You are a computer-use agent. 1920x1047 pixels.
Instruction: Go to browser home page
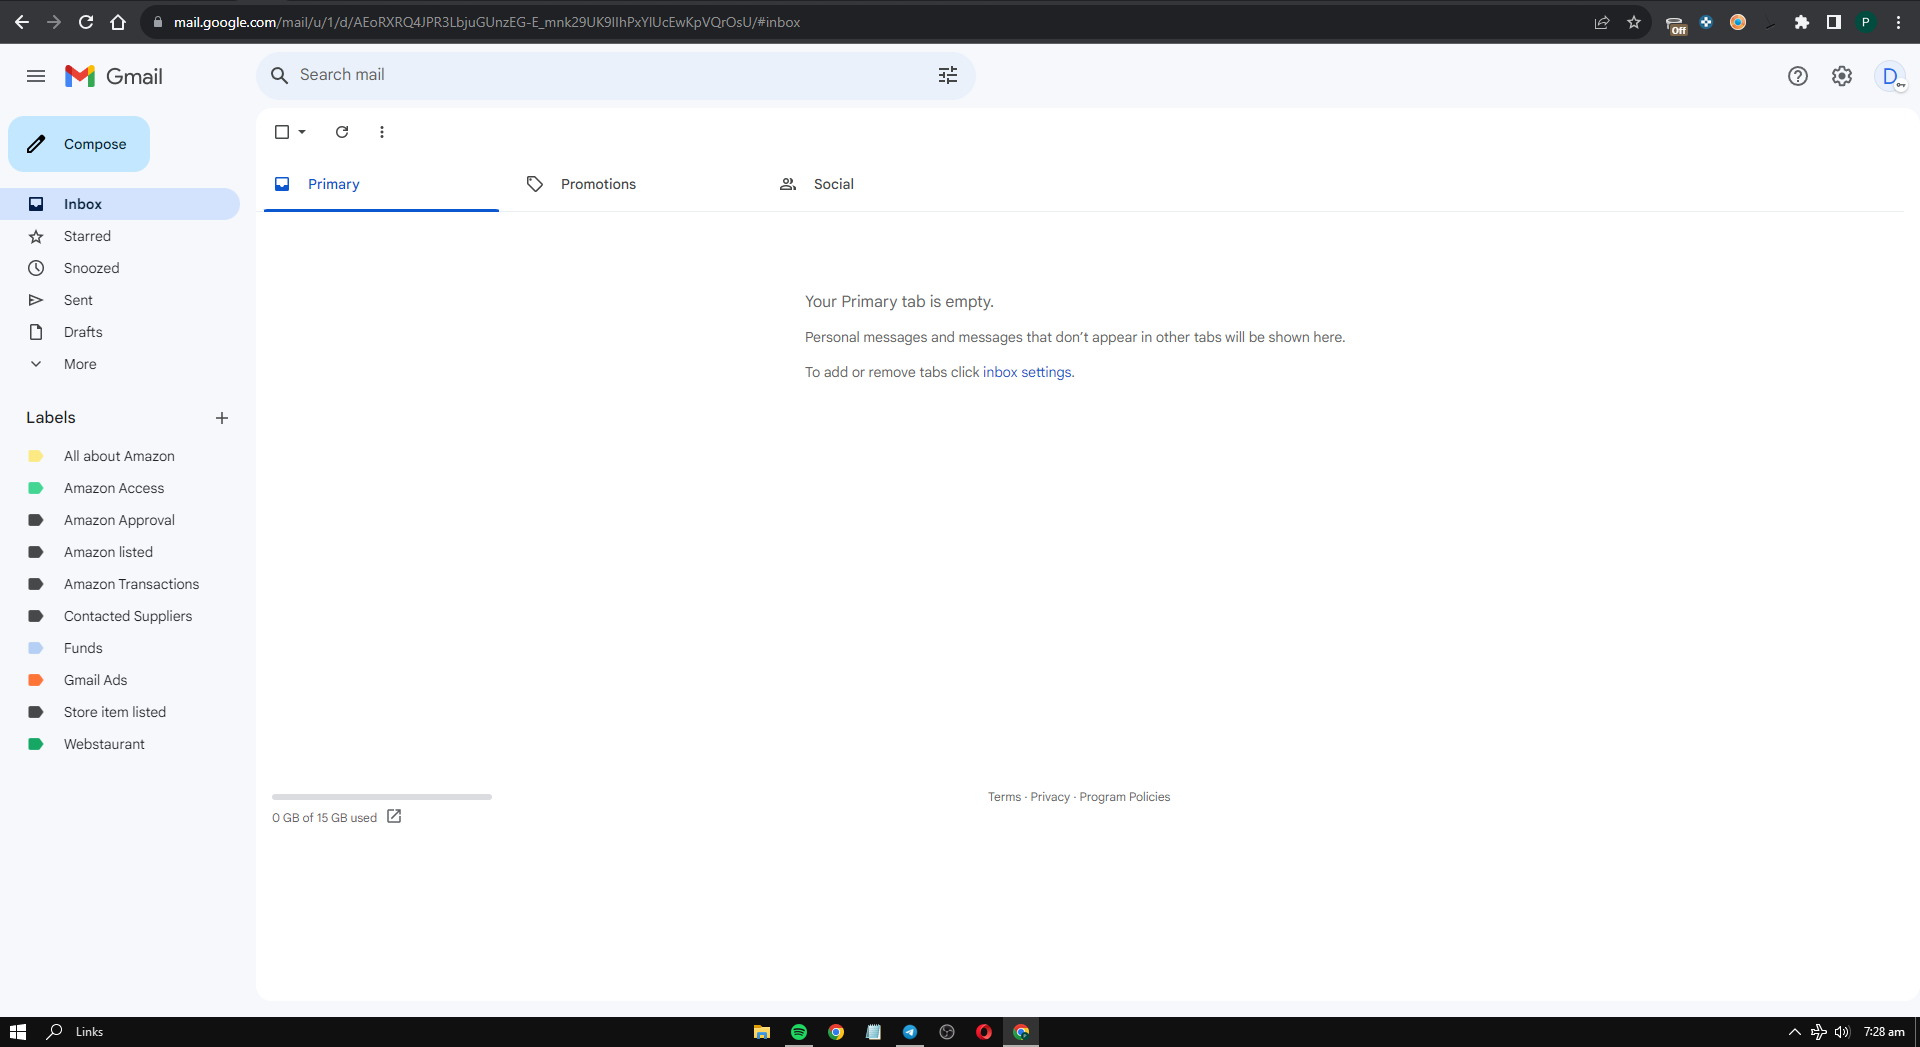[x=118, y=22]
